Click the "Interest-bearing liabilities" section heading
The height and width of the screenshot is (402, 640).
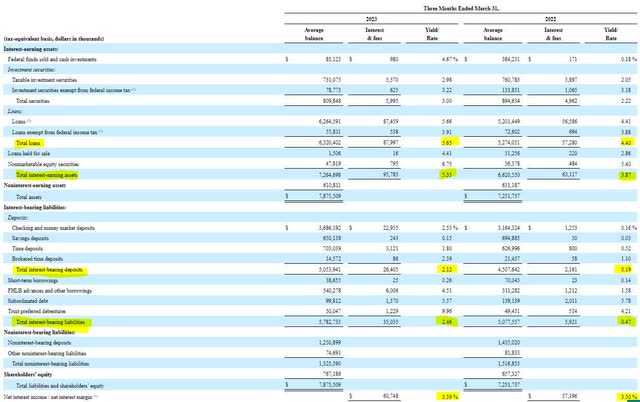[x=35, y=207]
